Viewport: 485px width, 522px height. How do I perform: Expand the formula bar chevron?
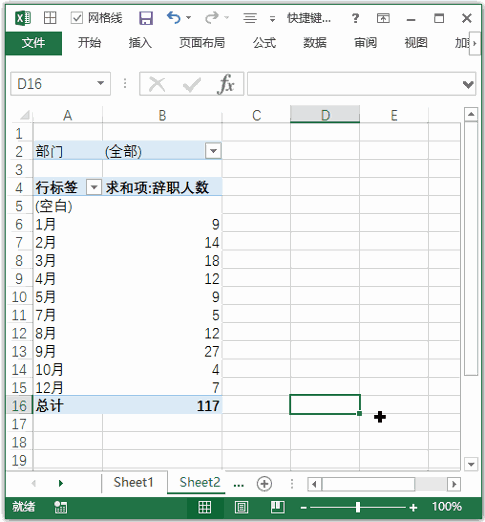[x=468, y=85]
